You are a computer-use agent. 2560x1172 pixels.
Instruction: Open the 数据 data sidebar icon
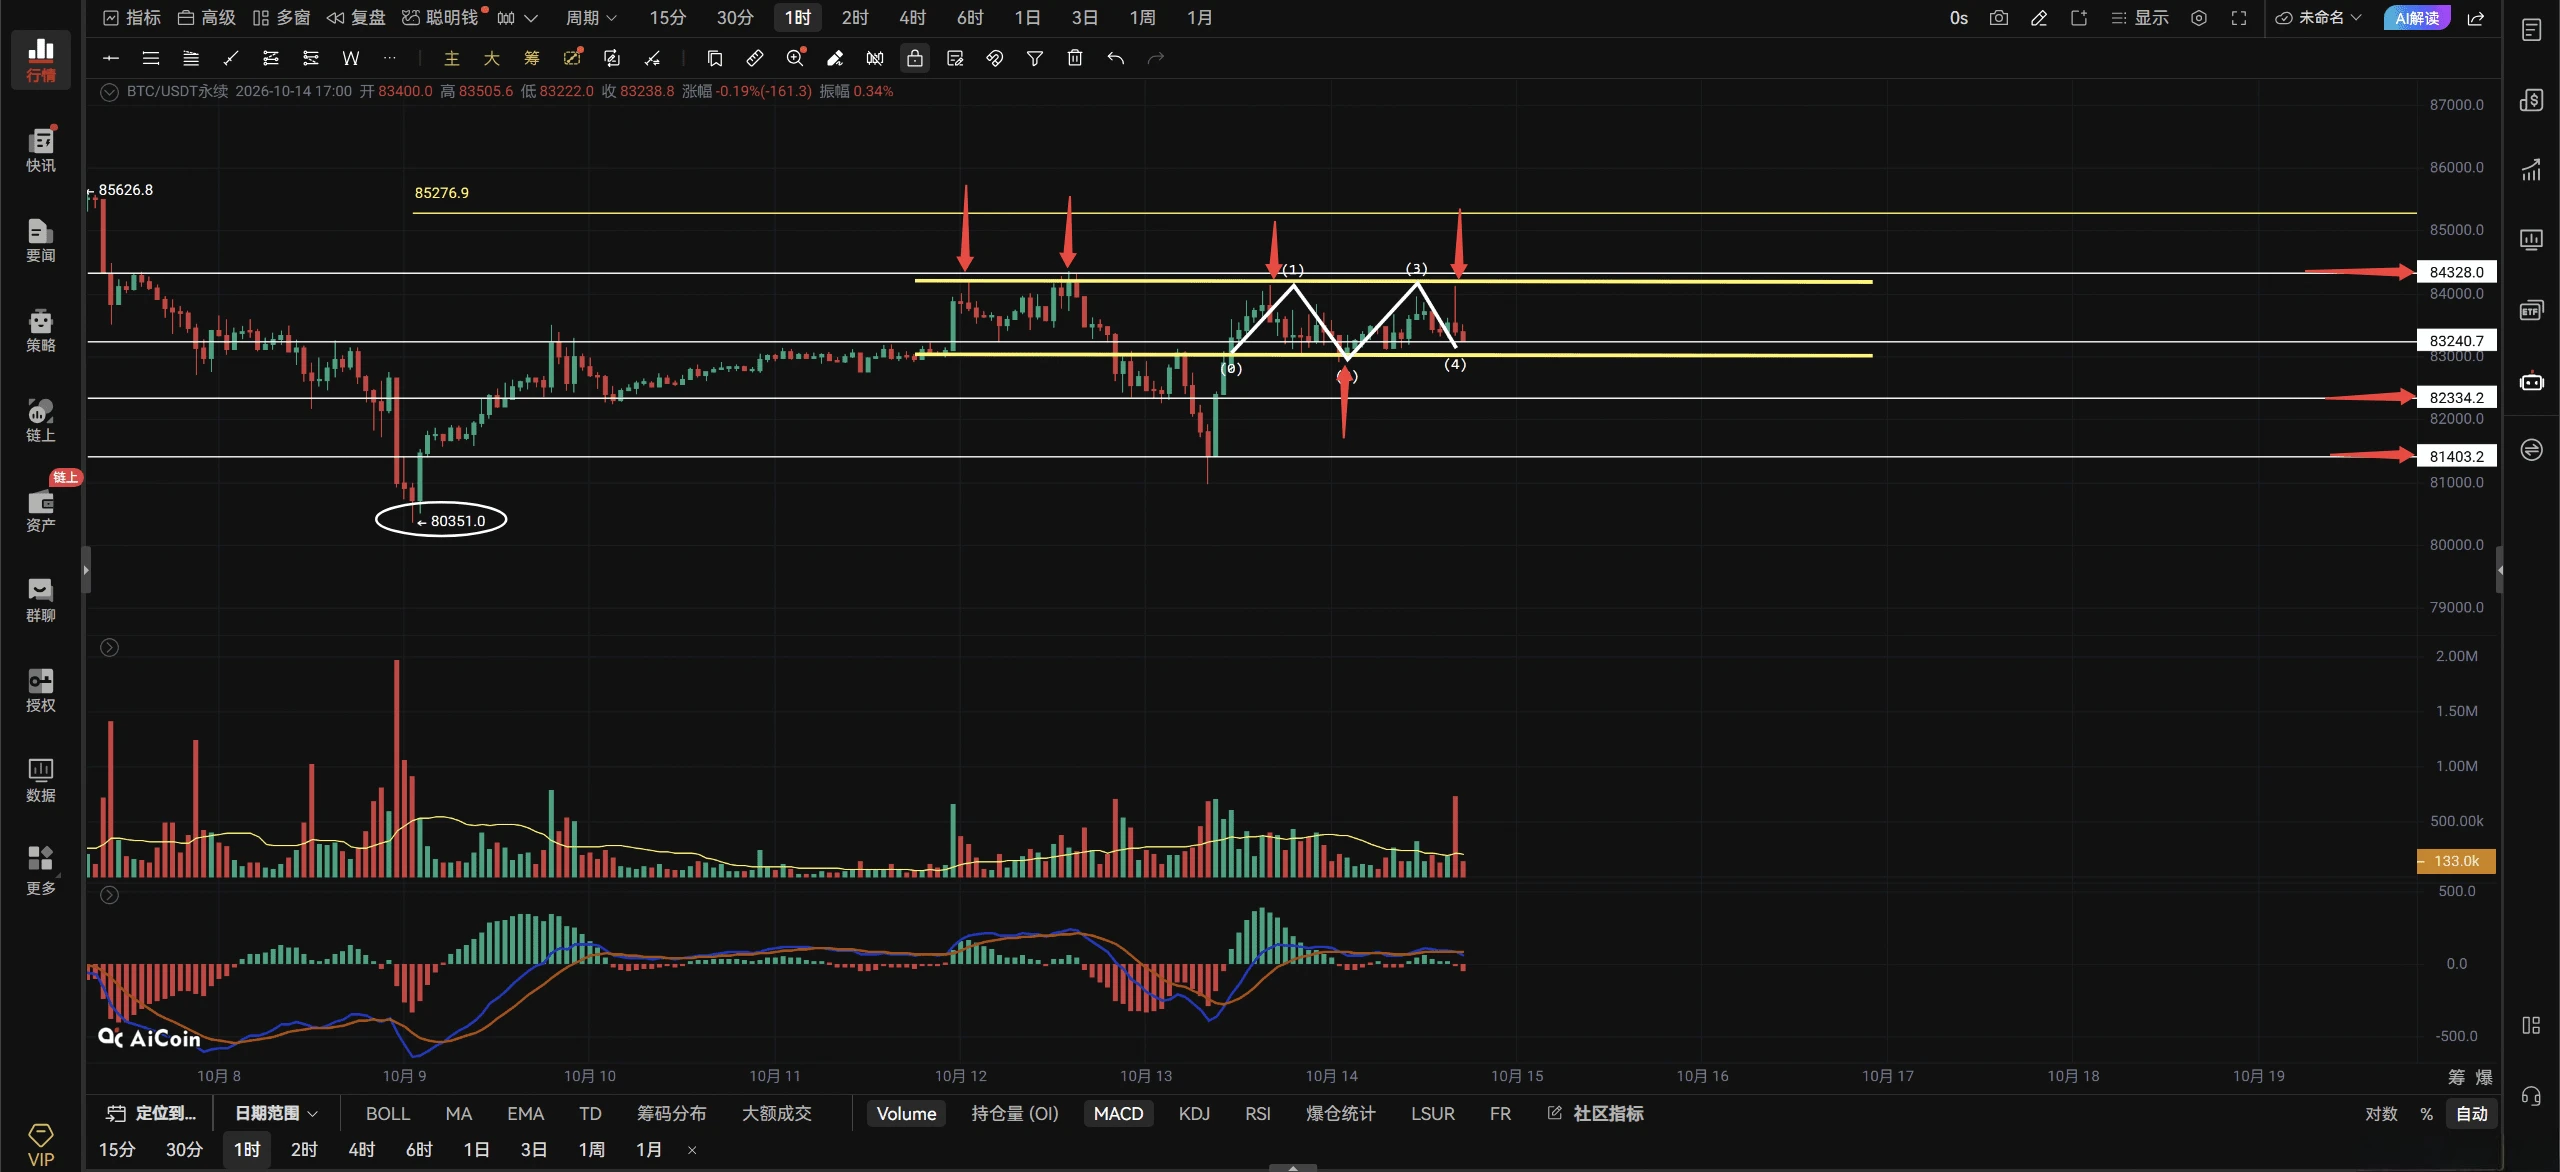tap(41, 780)
